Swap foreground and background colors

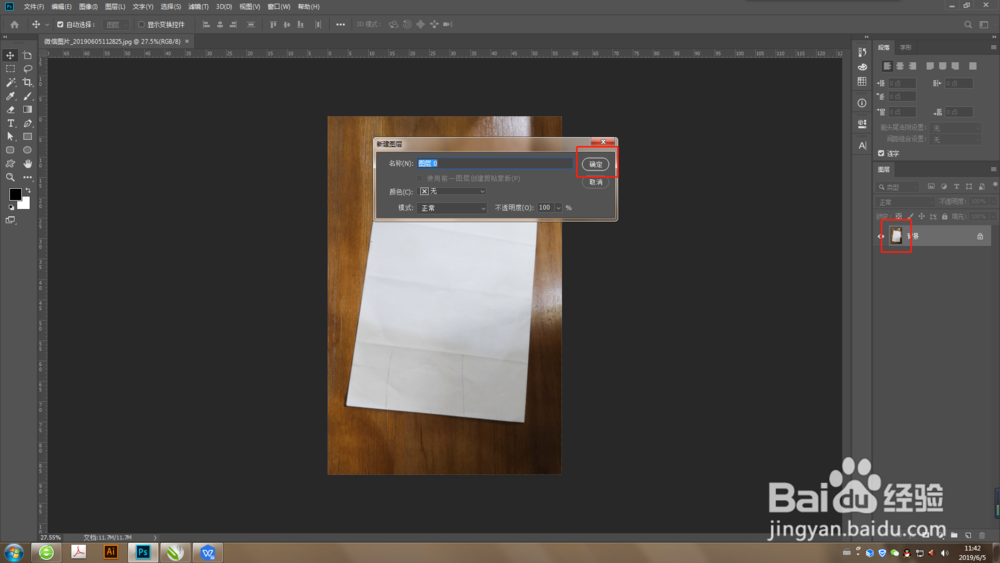pyautogui.click(x=27, y=190)
